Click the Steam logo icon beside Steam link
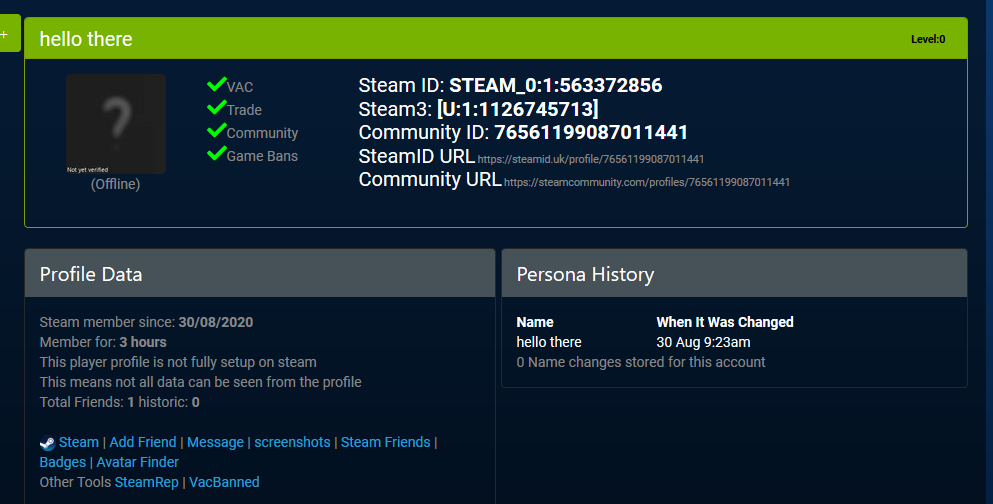This screenshot has height=504, width=993. 47,443
